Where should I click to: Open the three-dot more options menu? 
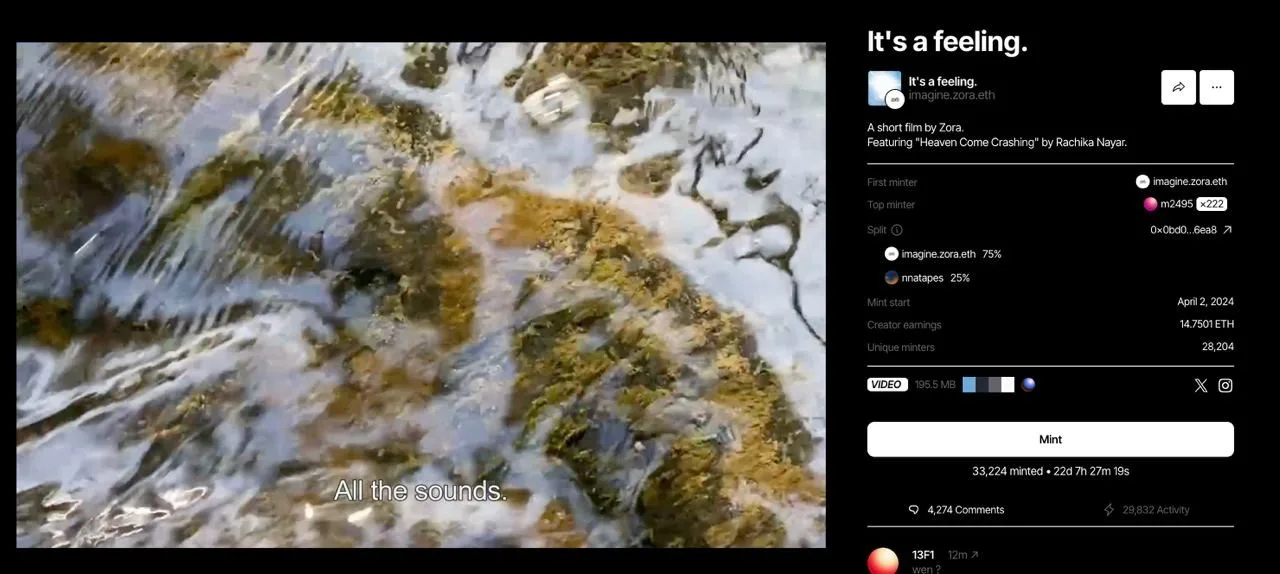click(1216, 87)
